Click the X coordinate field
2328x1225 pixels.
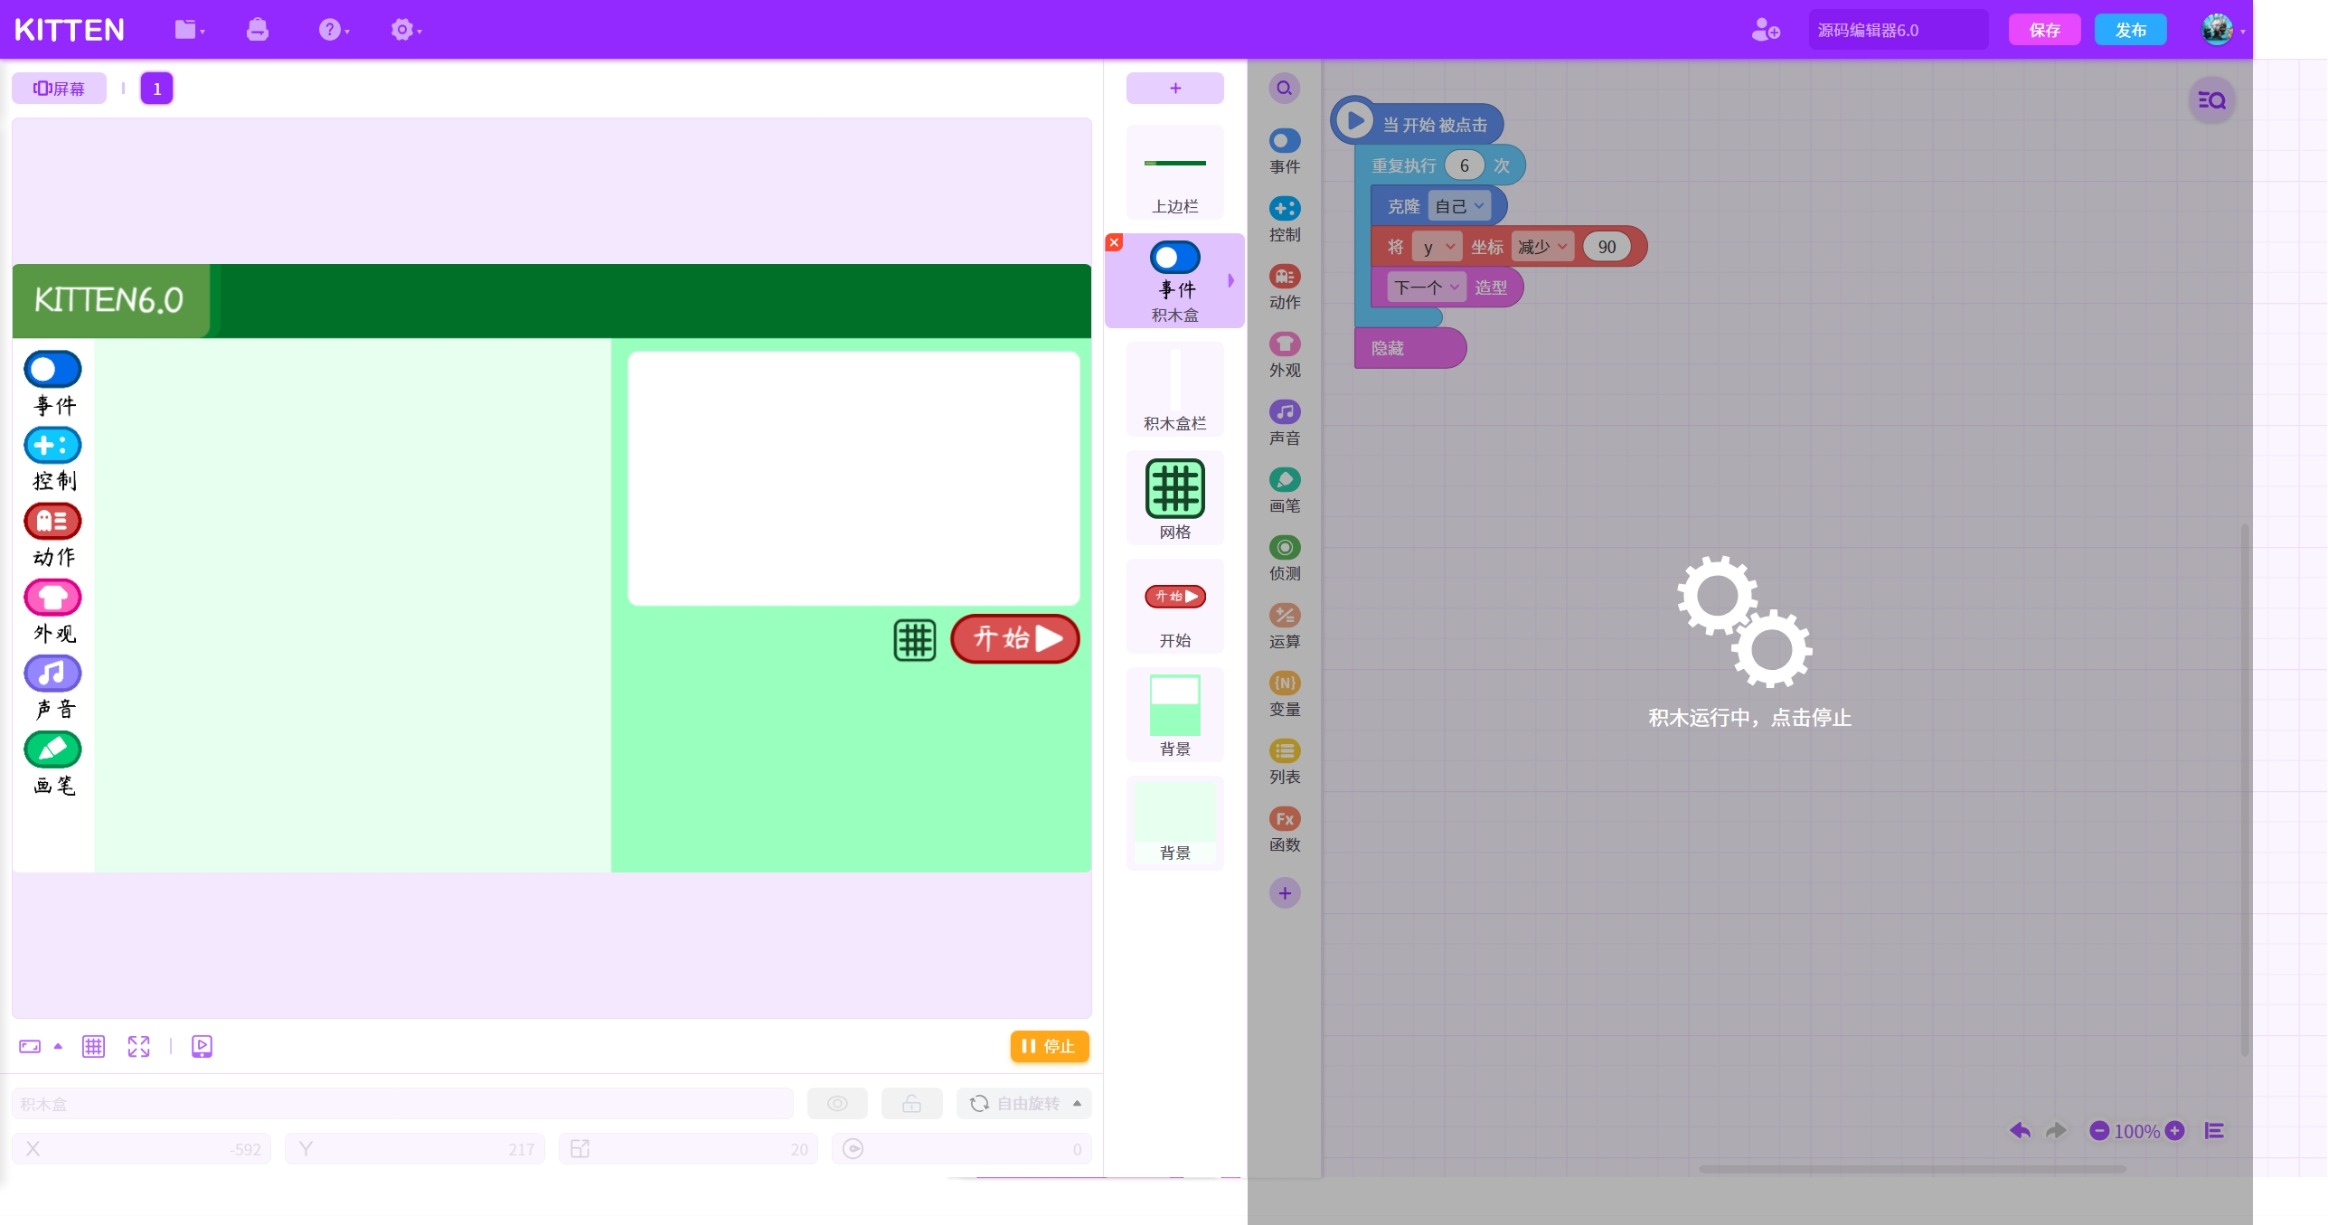(x=142, y=1149)
